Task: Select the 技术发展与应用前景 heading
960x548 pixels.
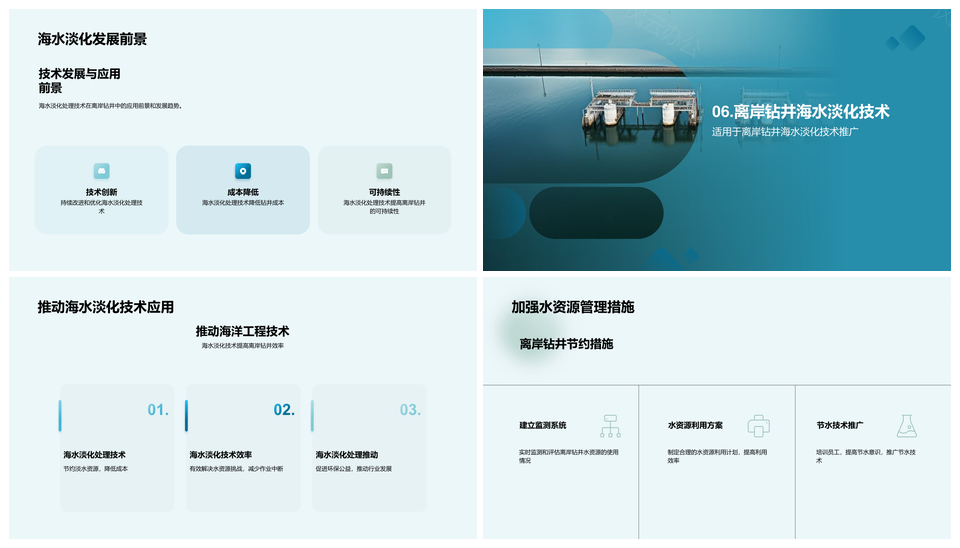Action: (x=79, y=81)
